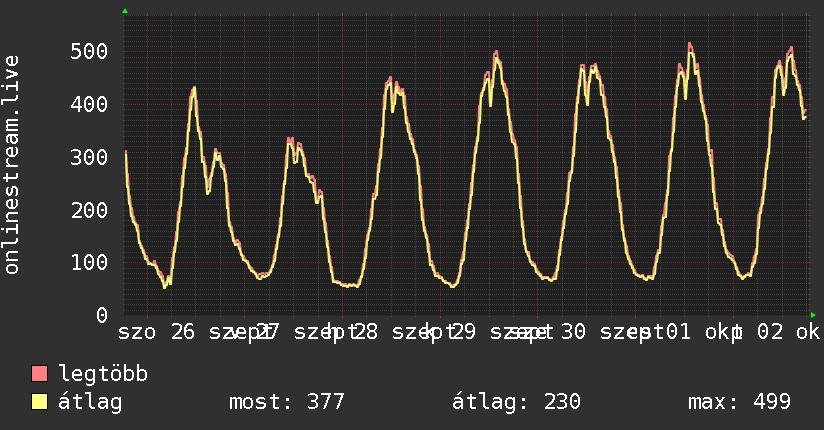Click the 100 y-axis label

tap(89, 262)
